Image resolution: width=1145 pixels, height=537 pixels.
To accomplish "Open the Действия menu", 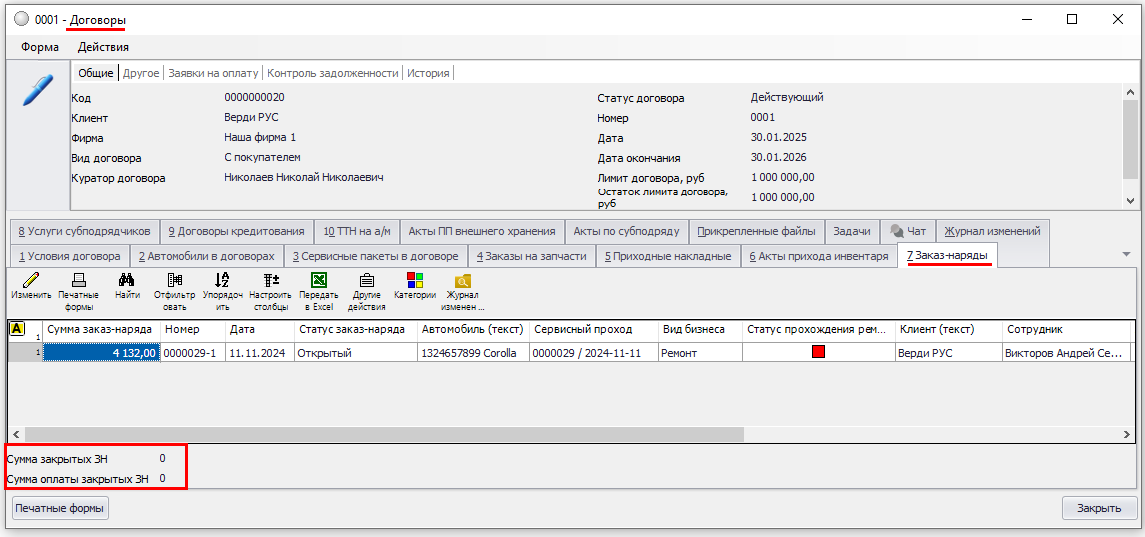I will point(103,47).
